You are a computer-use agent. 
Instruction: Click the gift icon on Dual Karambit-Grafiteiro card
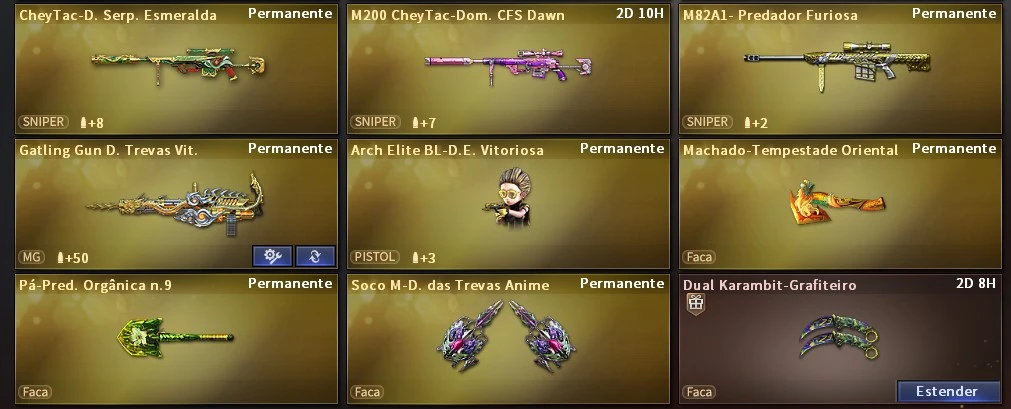pos(695,303)
